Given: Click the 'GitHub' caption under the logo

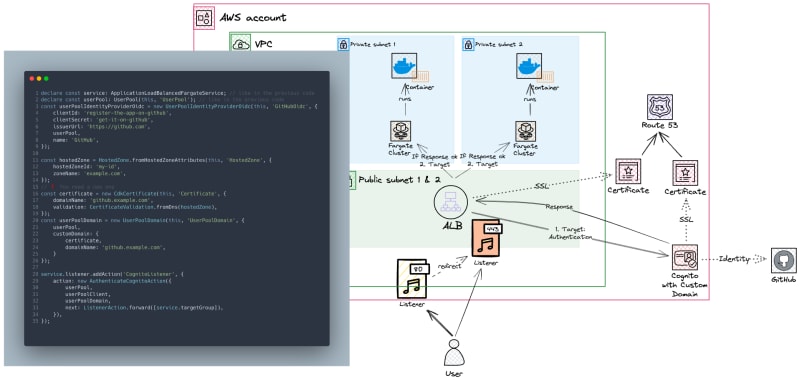Looking at the screenshot, I should pyautogui.click(x=784, y=280).
